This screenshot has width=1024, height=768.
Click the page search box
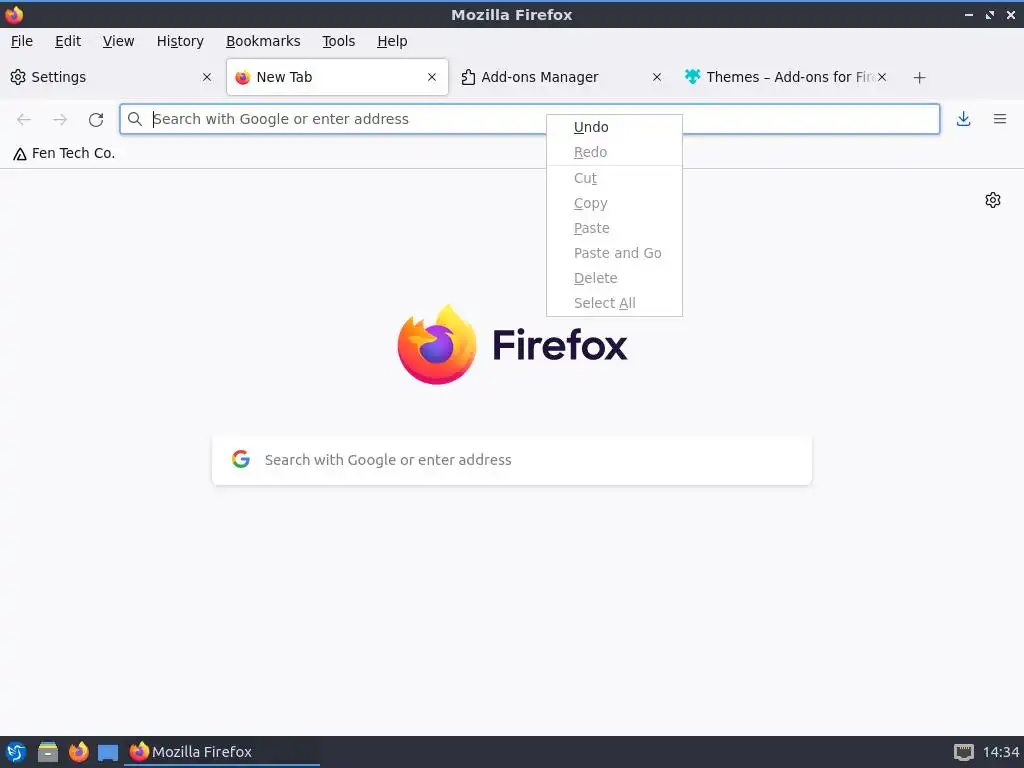[511, 460]
